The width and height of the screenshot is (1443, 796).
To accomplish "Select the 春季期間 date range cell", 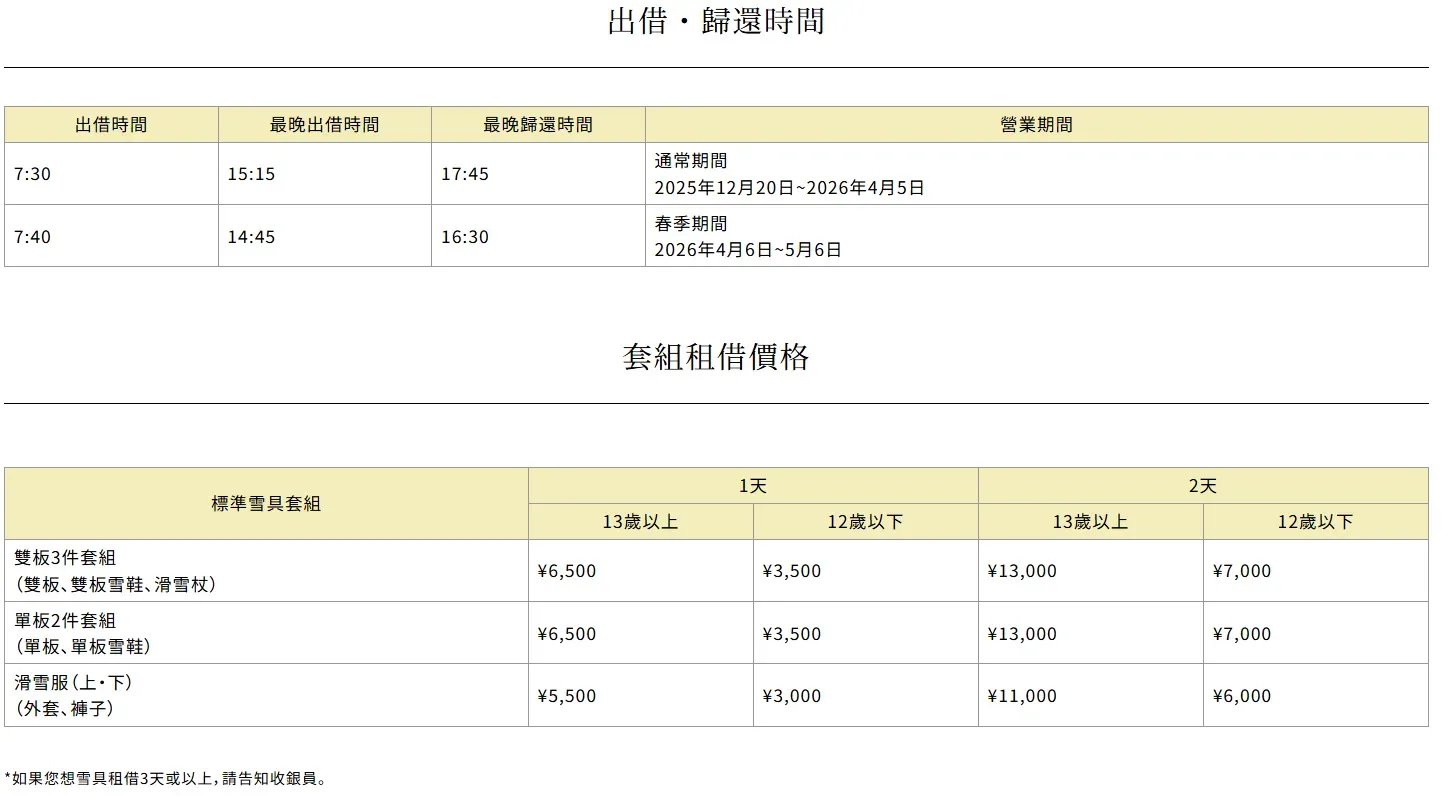I will [x=748, y=237].
